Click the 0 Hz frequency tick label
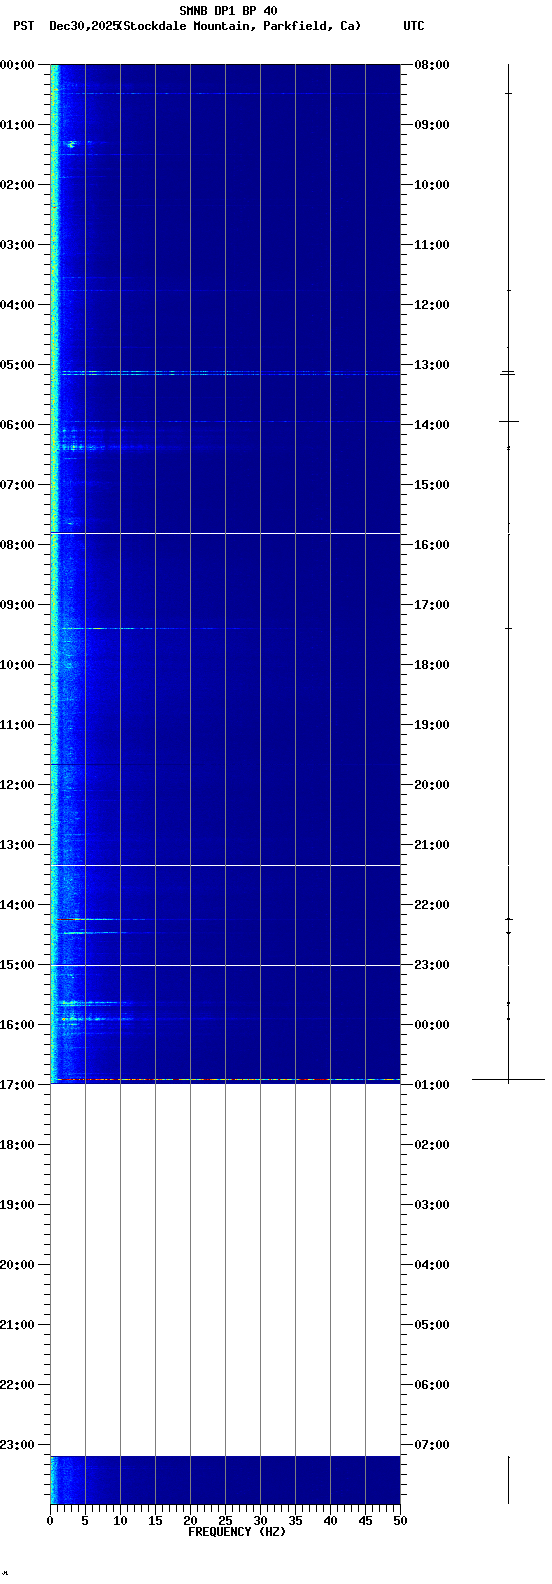The height and width of the screenshot is (1584, 552). (50, 1521)
